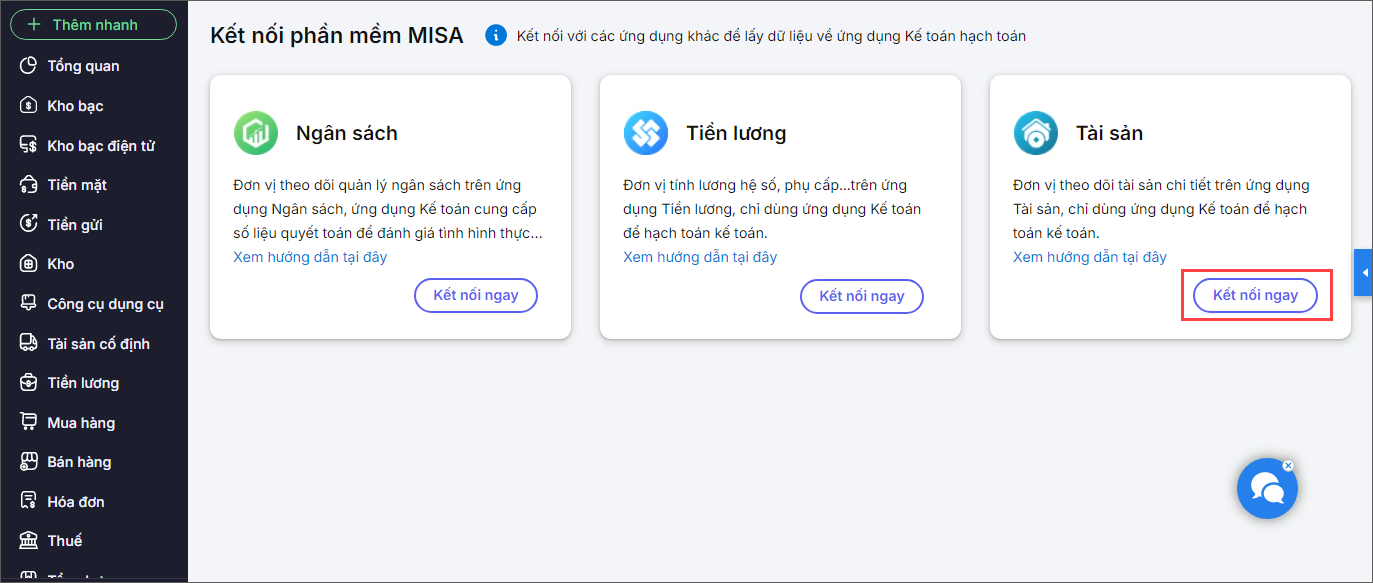Click the Tài sản cố định truck icon

pos(29,344)
